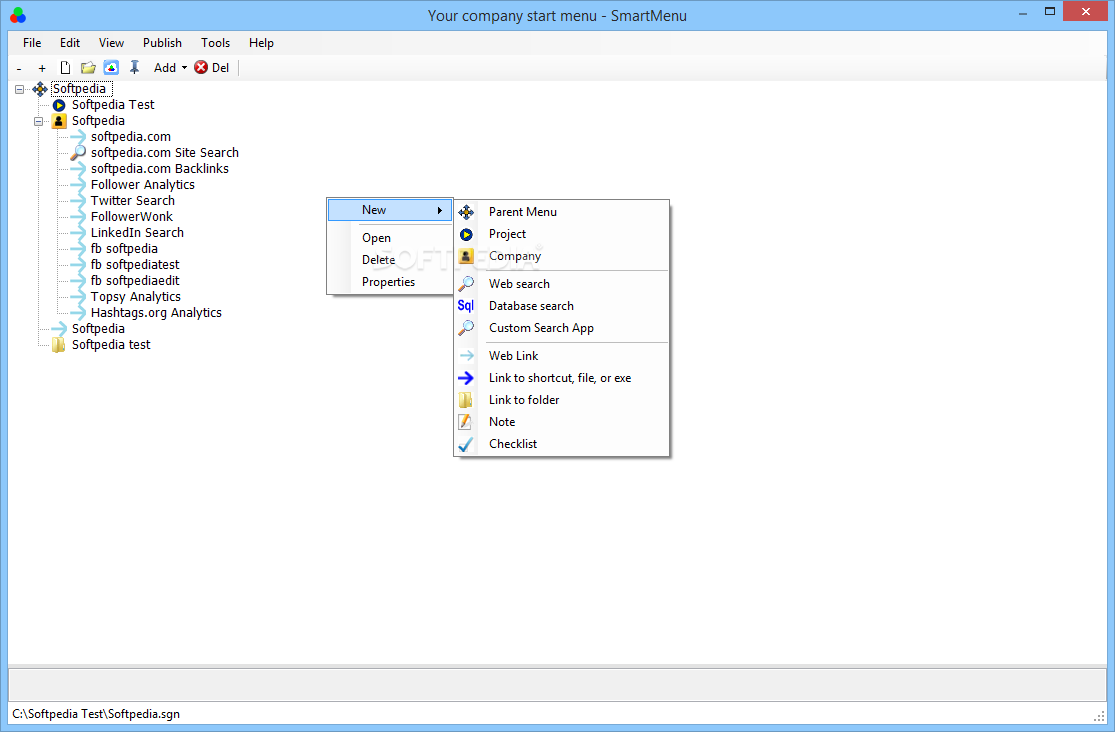This screenshot has height=732, width=1115.
Task: Click the red Del delete button
Action: point(212,68)
